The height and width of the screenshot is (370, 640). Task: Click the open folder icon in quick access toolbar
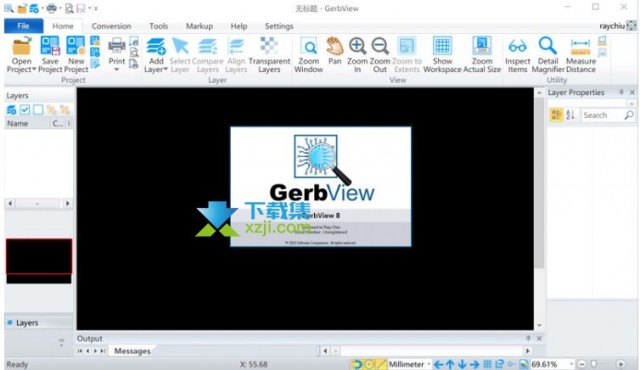[x=22, y=8]
